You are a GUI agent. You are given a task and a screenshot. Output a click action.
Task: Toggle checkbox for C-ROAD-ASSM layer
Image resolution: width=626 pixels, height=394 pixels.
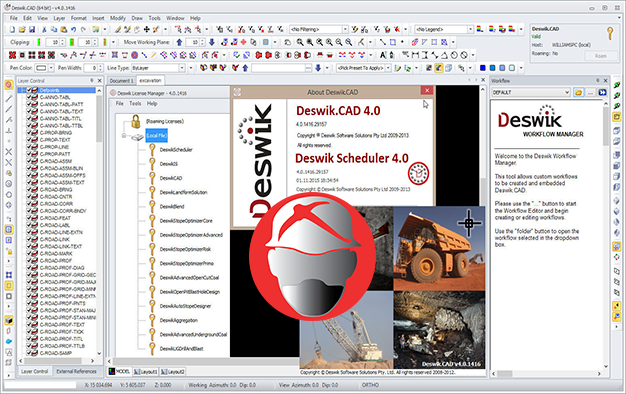[x=29, y=161]
